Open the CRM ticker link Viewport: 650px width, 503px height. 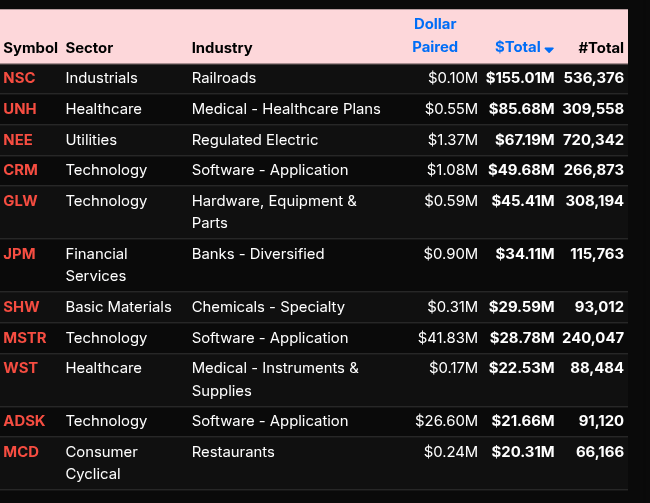pyautogui.click(x=20, y=170)
